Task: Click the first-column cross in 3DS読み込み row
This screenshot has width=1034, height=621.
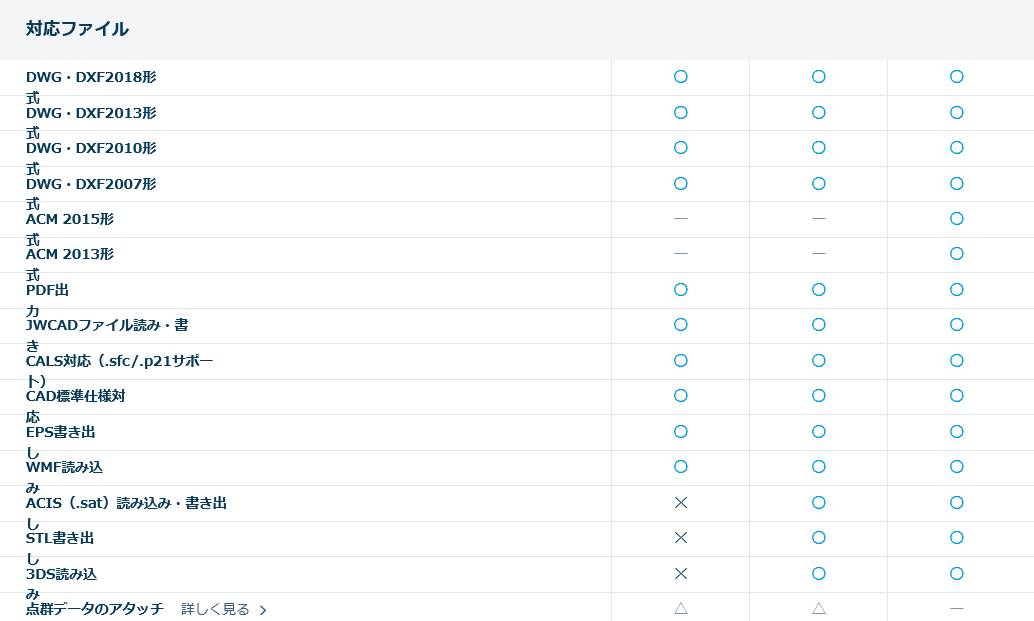Action: pos(681,574)
